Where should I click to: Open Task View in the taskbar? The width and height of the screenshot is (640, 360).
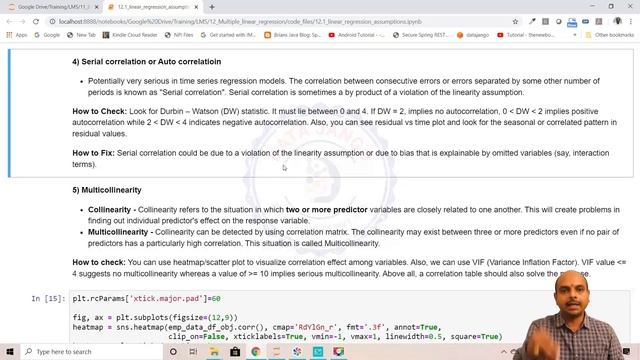pyautogui.click(x=193, y=352)
